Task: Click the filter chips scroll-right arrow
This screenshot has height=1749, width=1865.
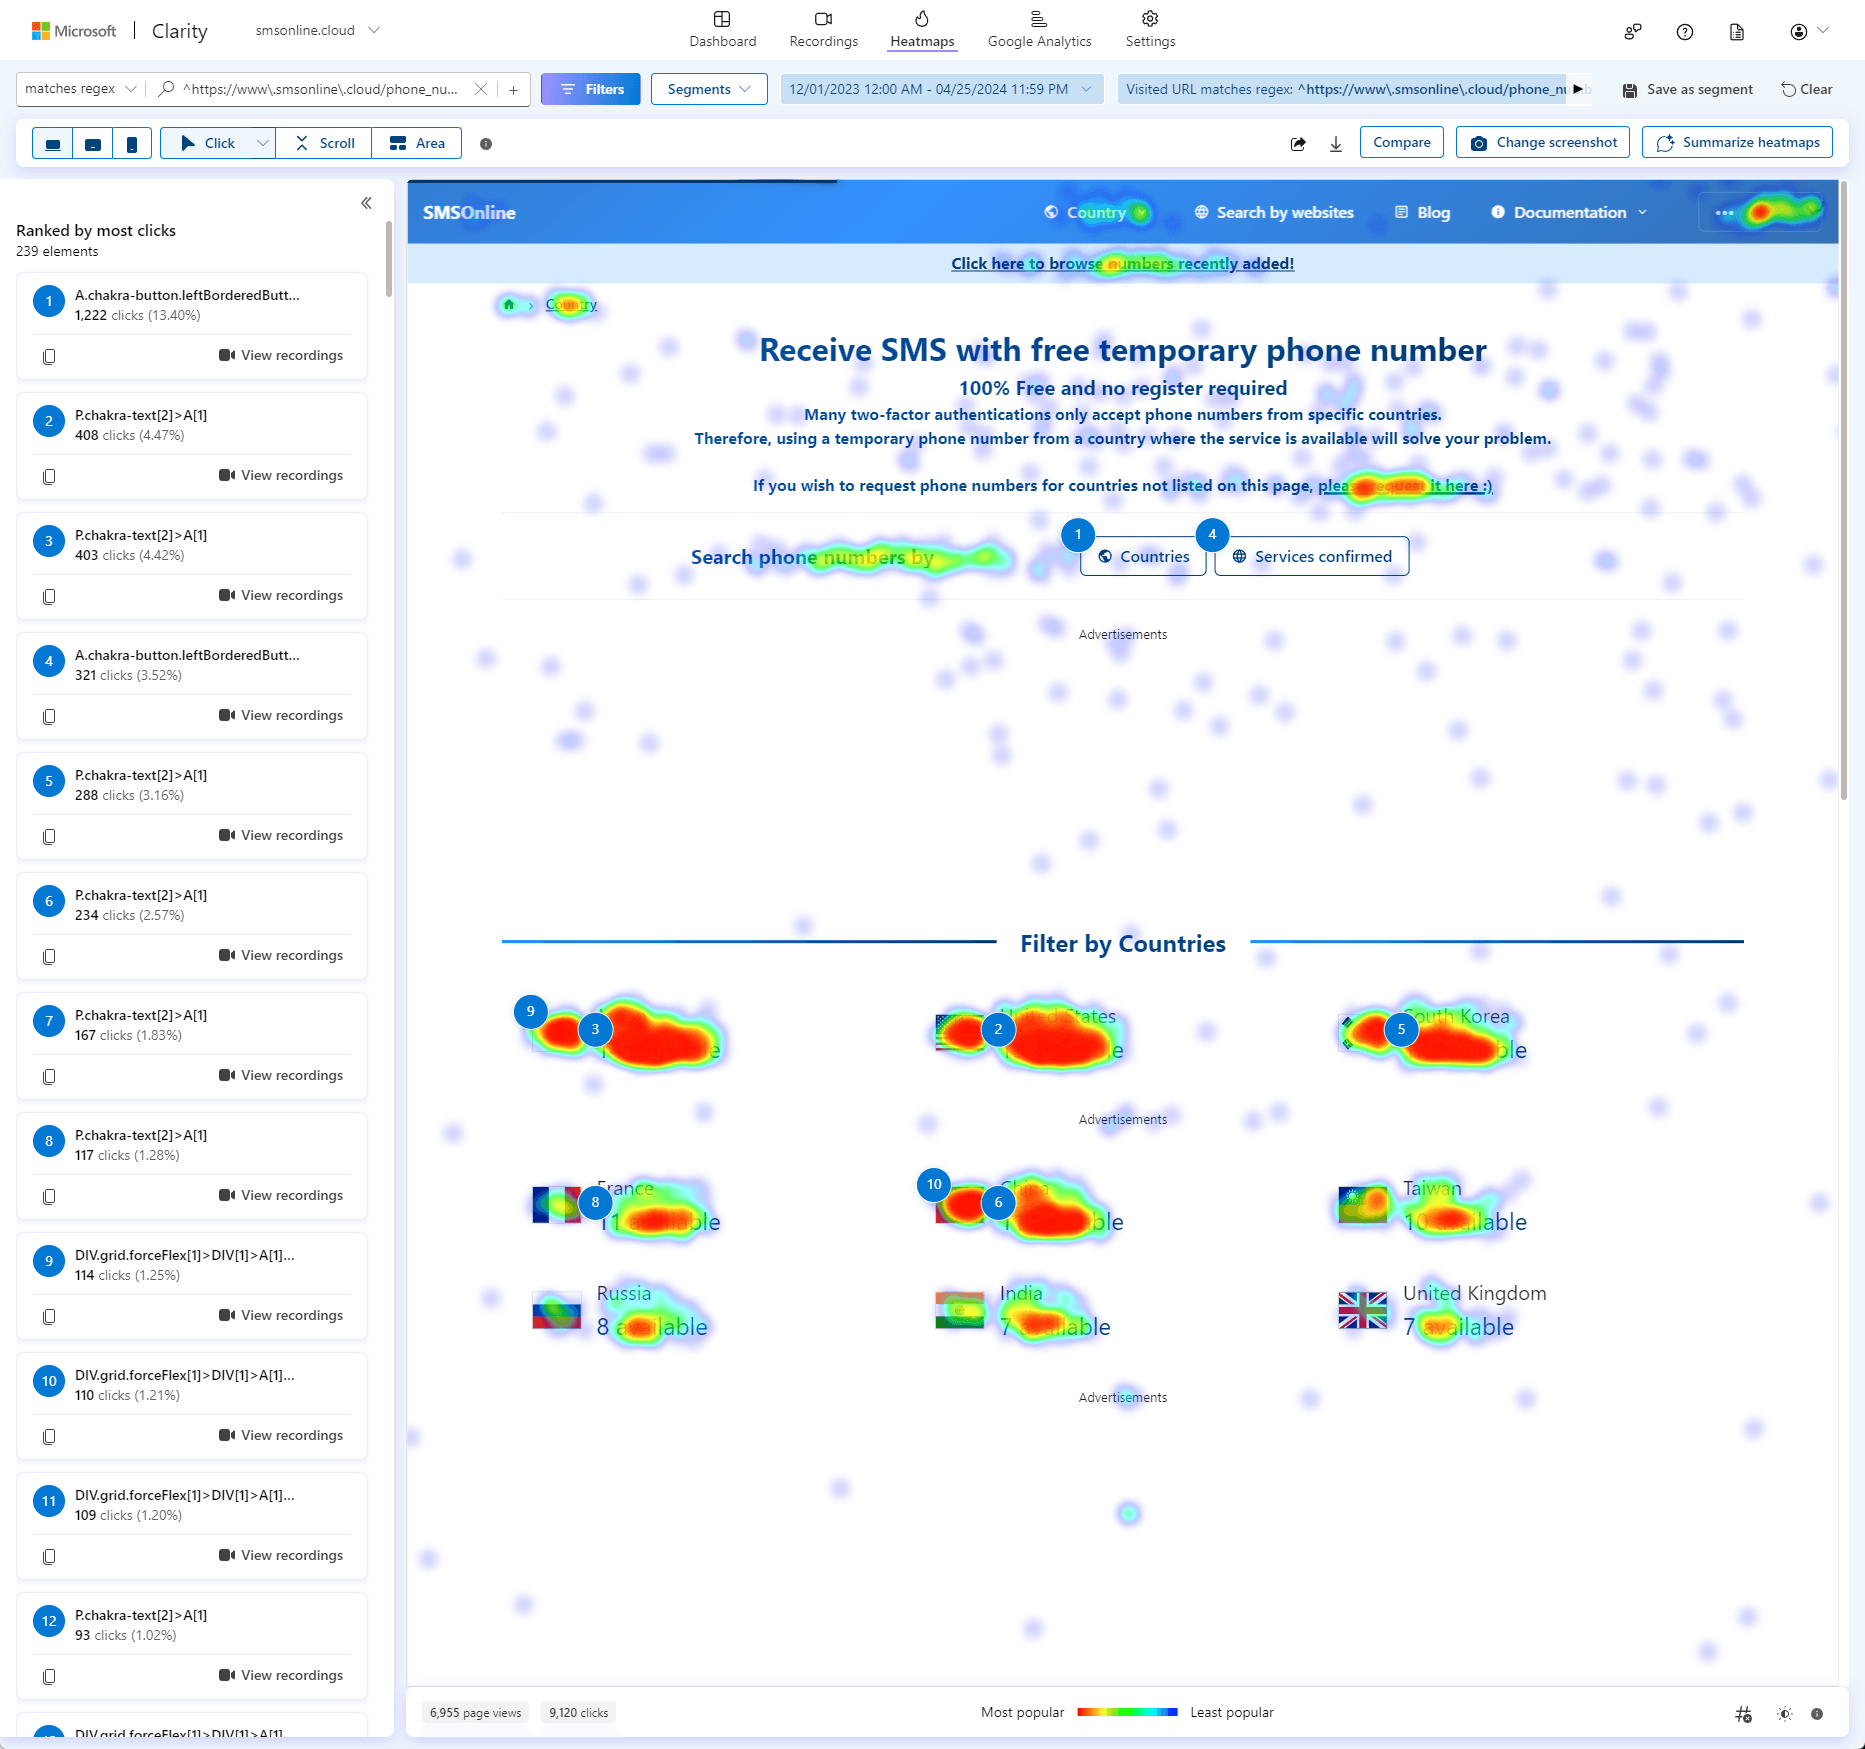Action: point(1578,89)
